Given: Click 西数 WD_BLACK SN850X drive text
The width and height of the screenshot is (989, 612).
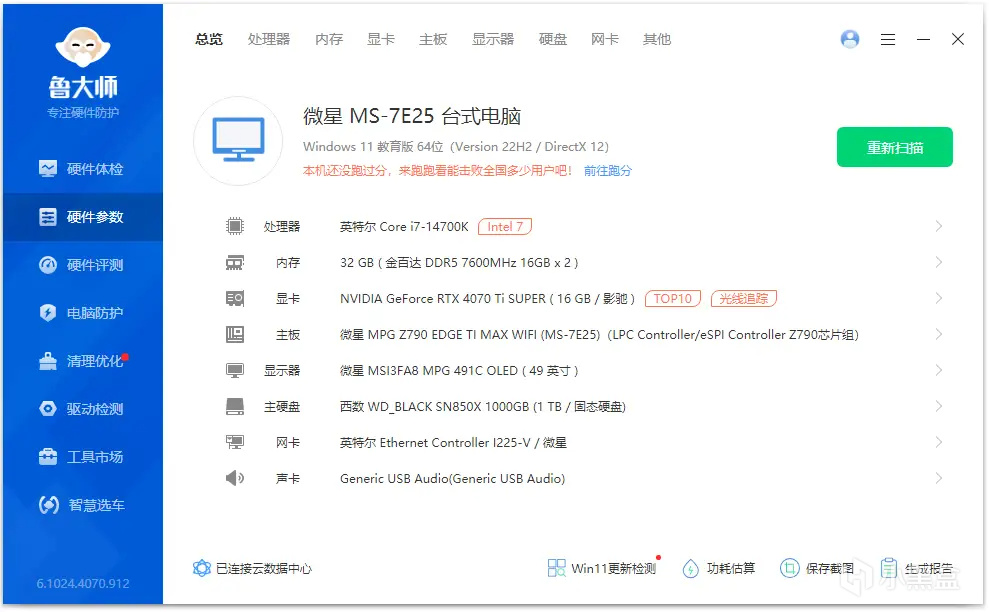Looking at the screenshot, I should [x=483, y=406].
